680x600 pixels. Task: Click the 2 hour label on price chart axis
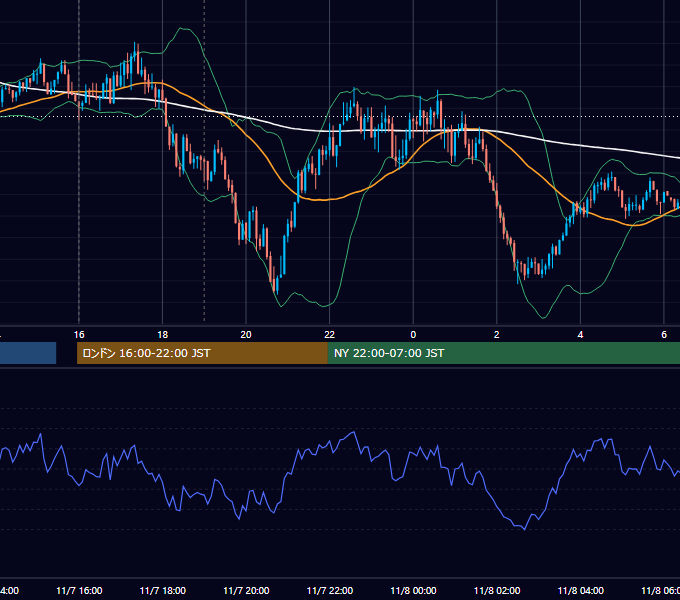(x=497, y=335)
